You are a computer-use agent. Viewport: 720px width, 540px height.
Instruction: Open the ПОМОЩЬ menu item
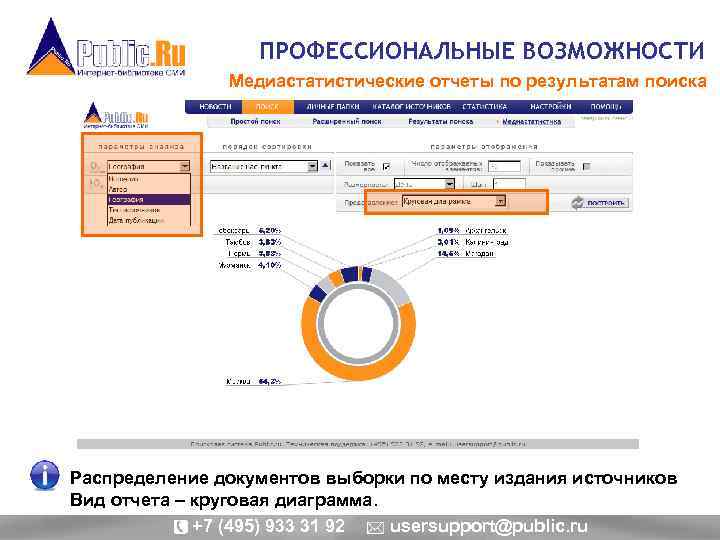coord(606,107)
